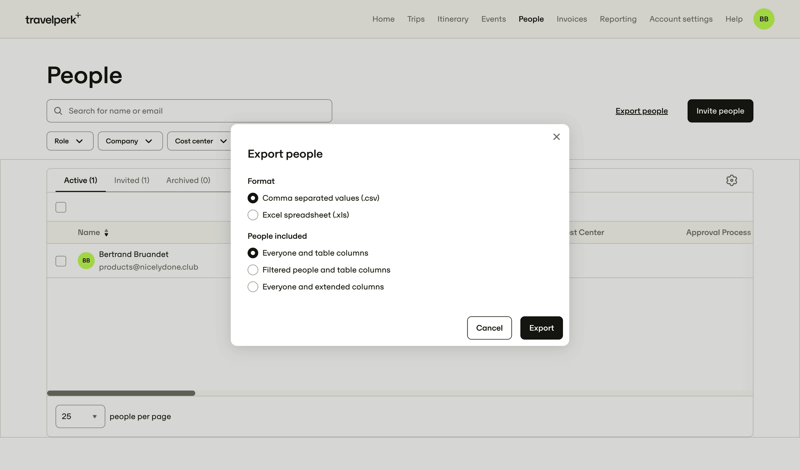
Task: Click the Approval Process column header
Action: point(718,232)
